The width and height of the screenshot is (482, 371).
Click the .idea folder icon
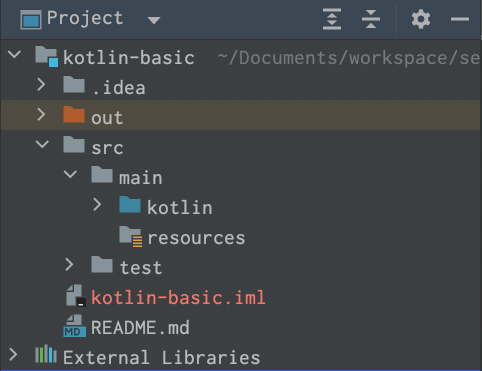(x=74, y=85)
